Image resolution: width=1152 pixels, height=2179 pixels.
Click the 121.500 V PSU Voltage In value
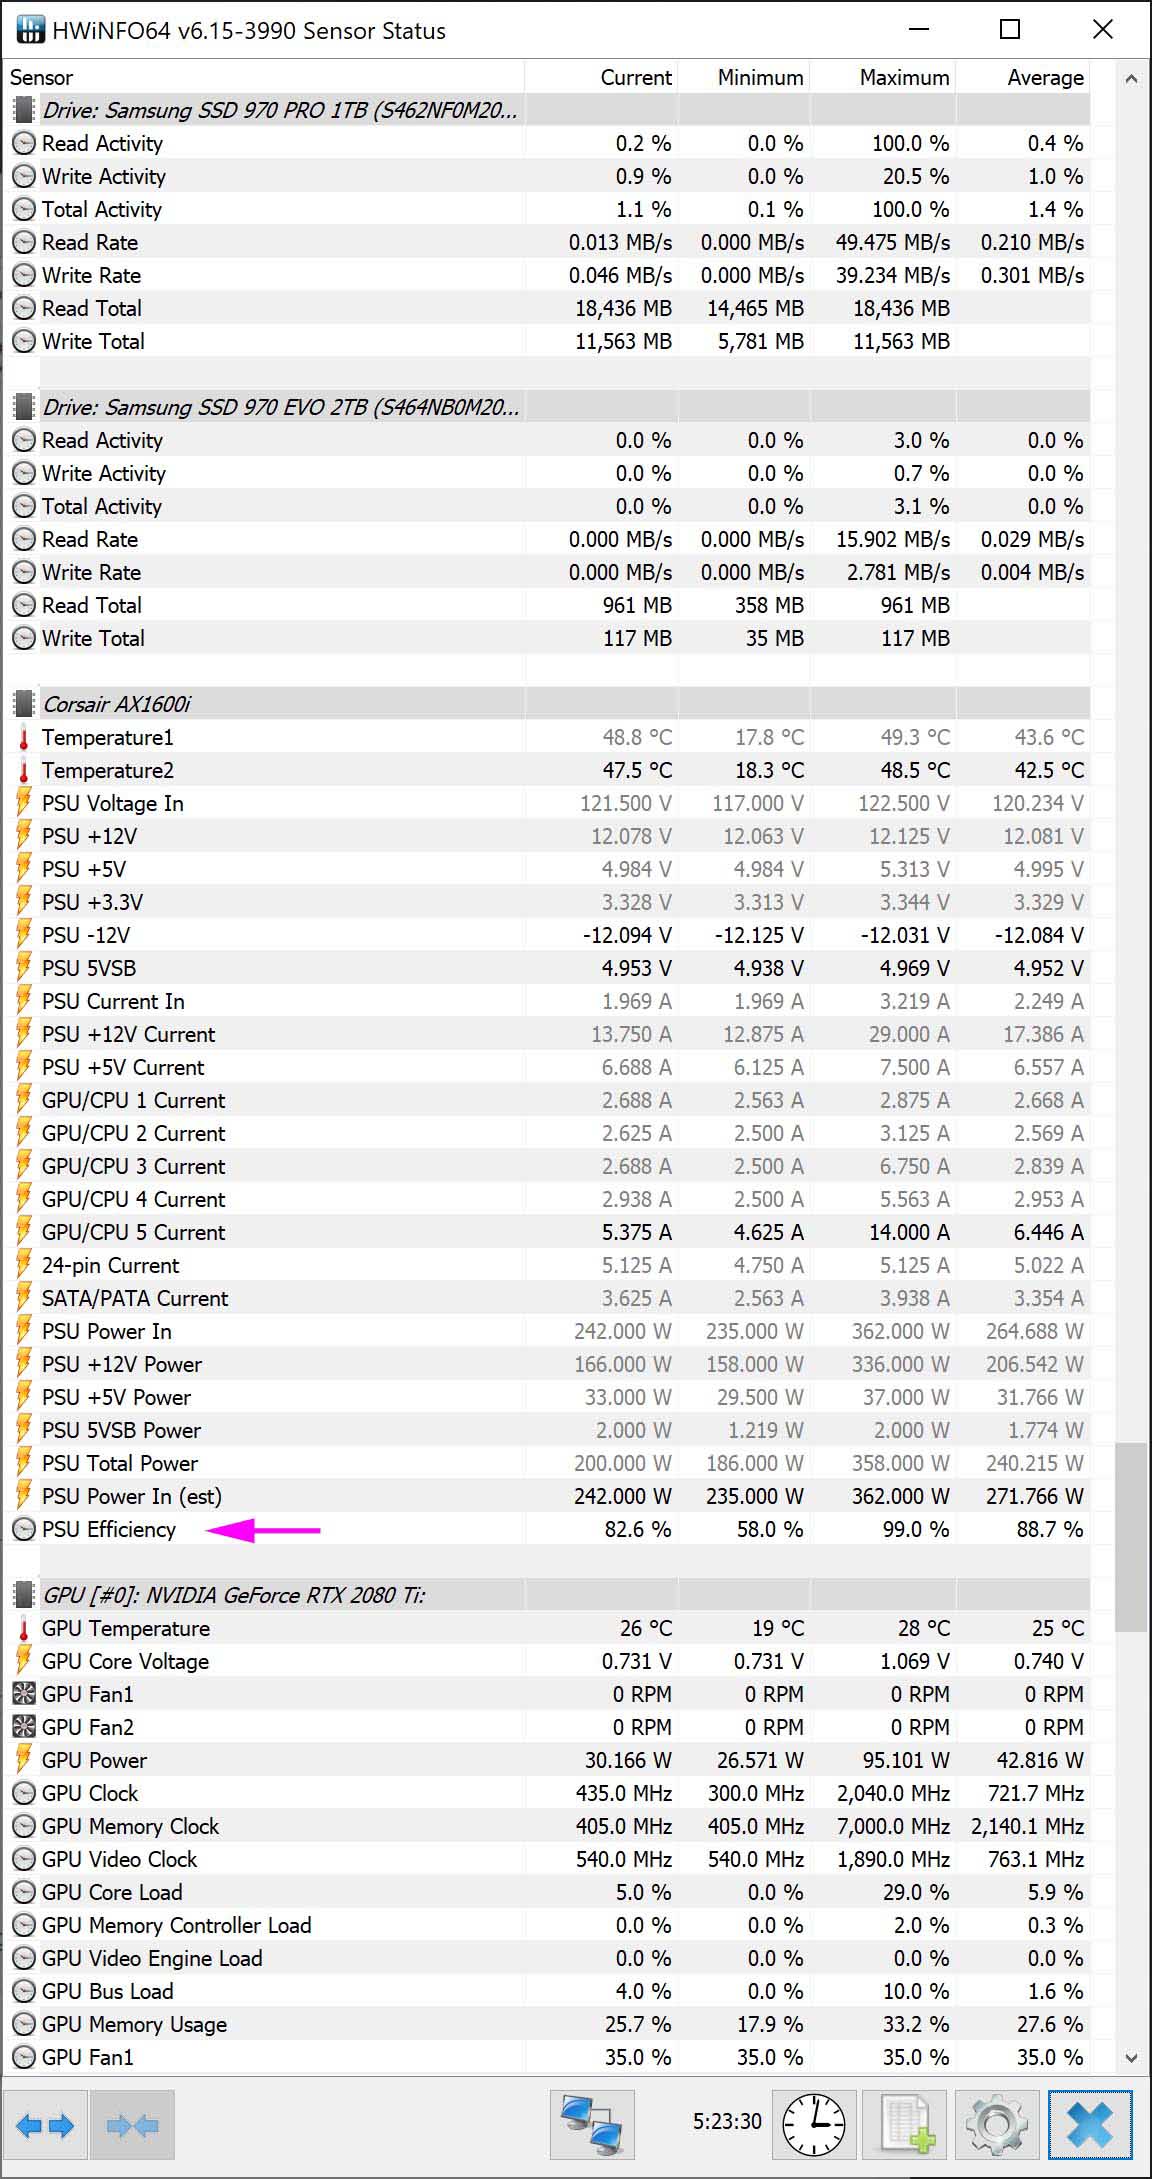[626, 803]
